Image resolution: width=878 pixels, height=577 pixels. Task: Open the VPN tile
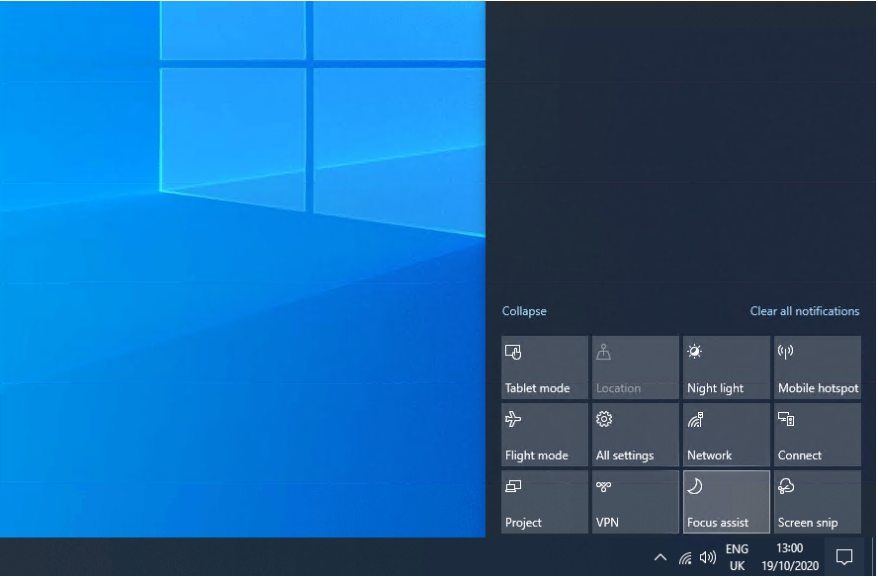[x=635, y=502]
